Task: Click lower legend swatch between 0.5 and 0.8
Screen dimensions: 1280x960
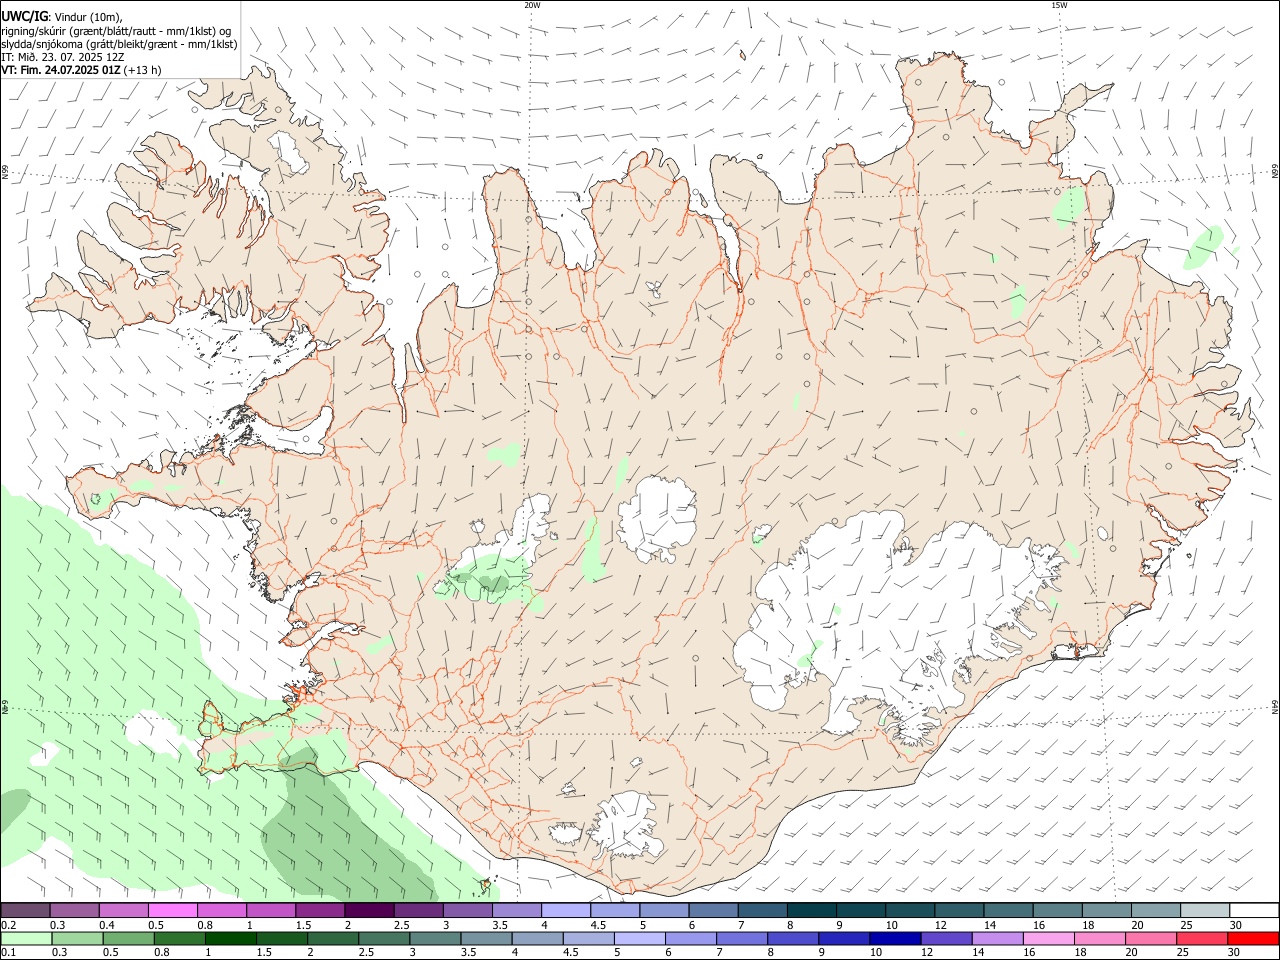Action: tap(128, 938)
